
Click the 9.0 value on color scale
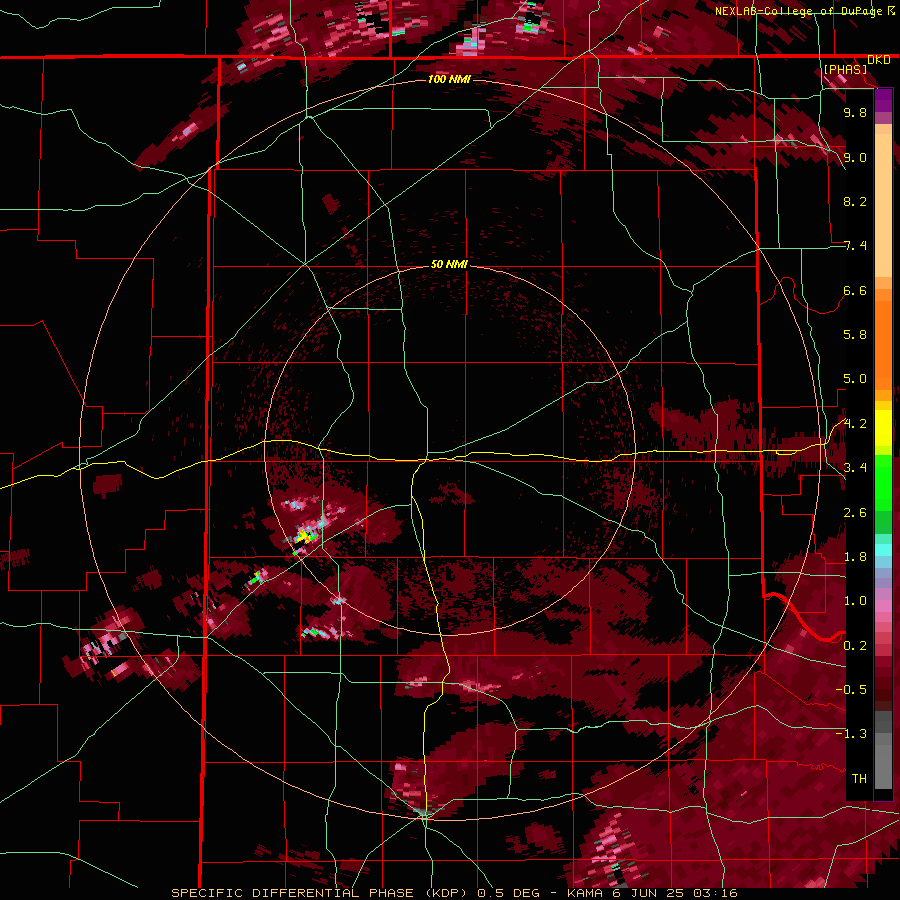[x=855, y=158]
